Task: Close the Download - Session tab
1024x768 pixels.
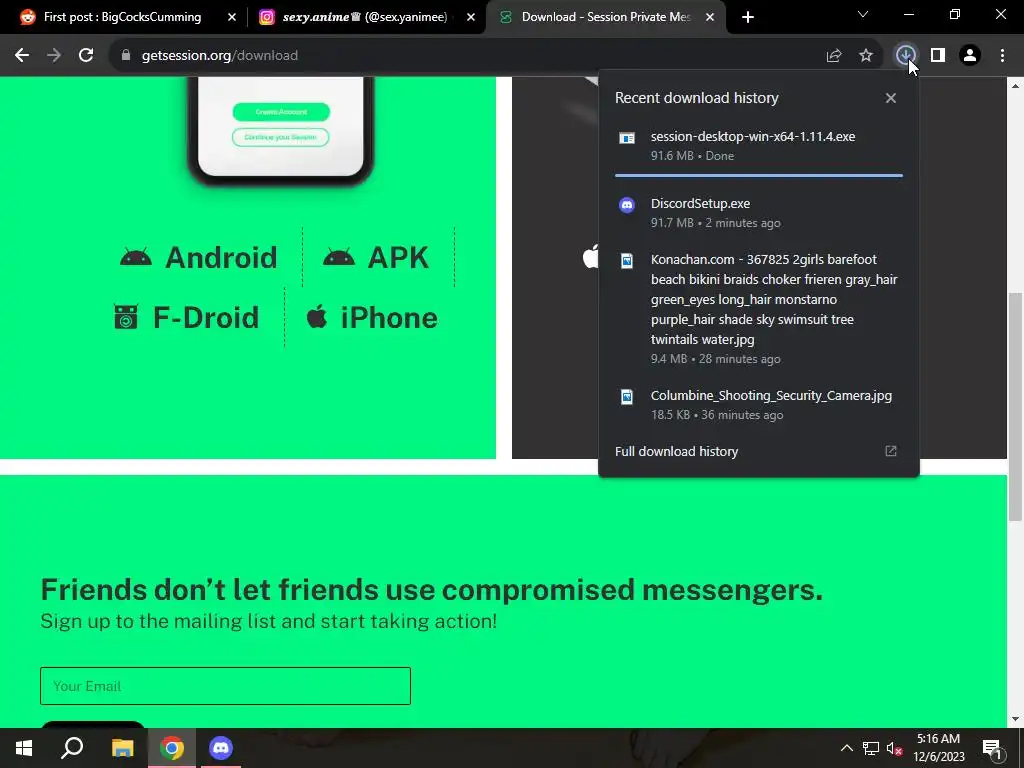Action: click(x=710, y=17)
